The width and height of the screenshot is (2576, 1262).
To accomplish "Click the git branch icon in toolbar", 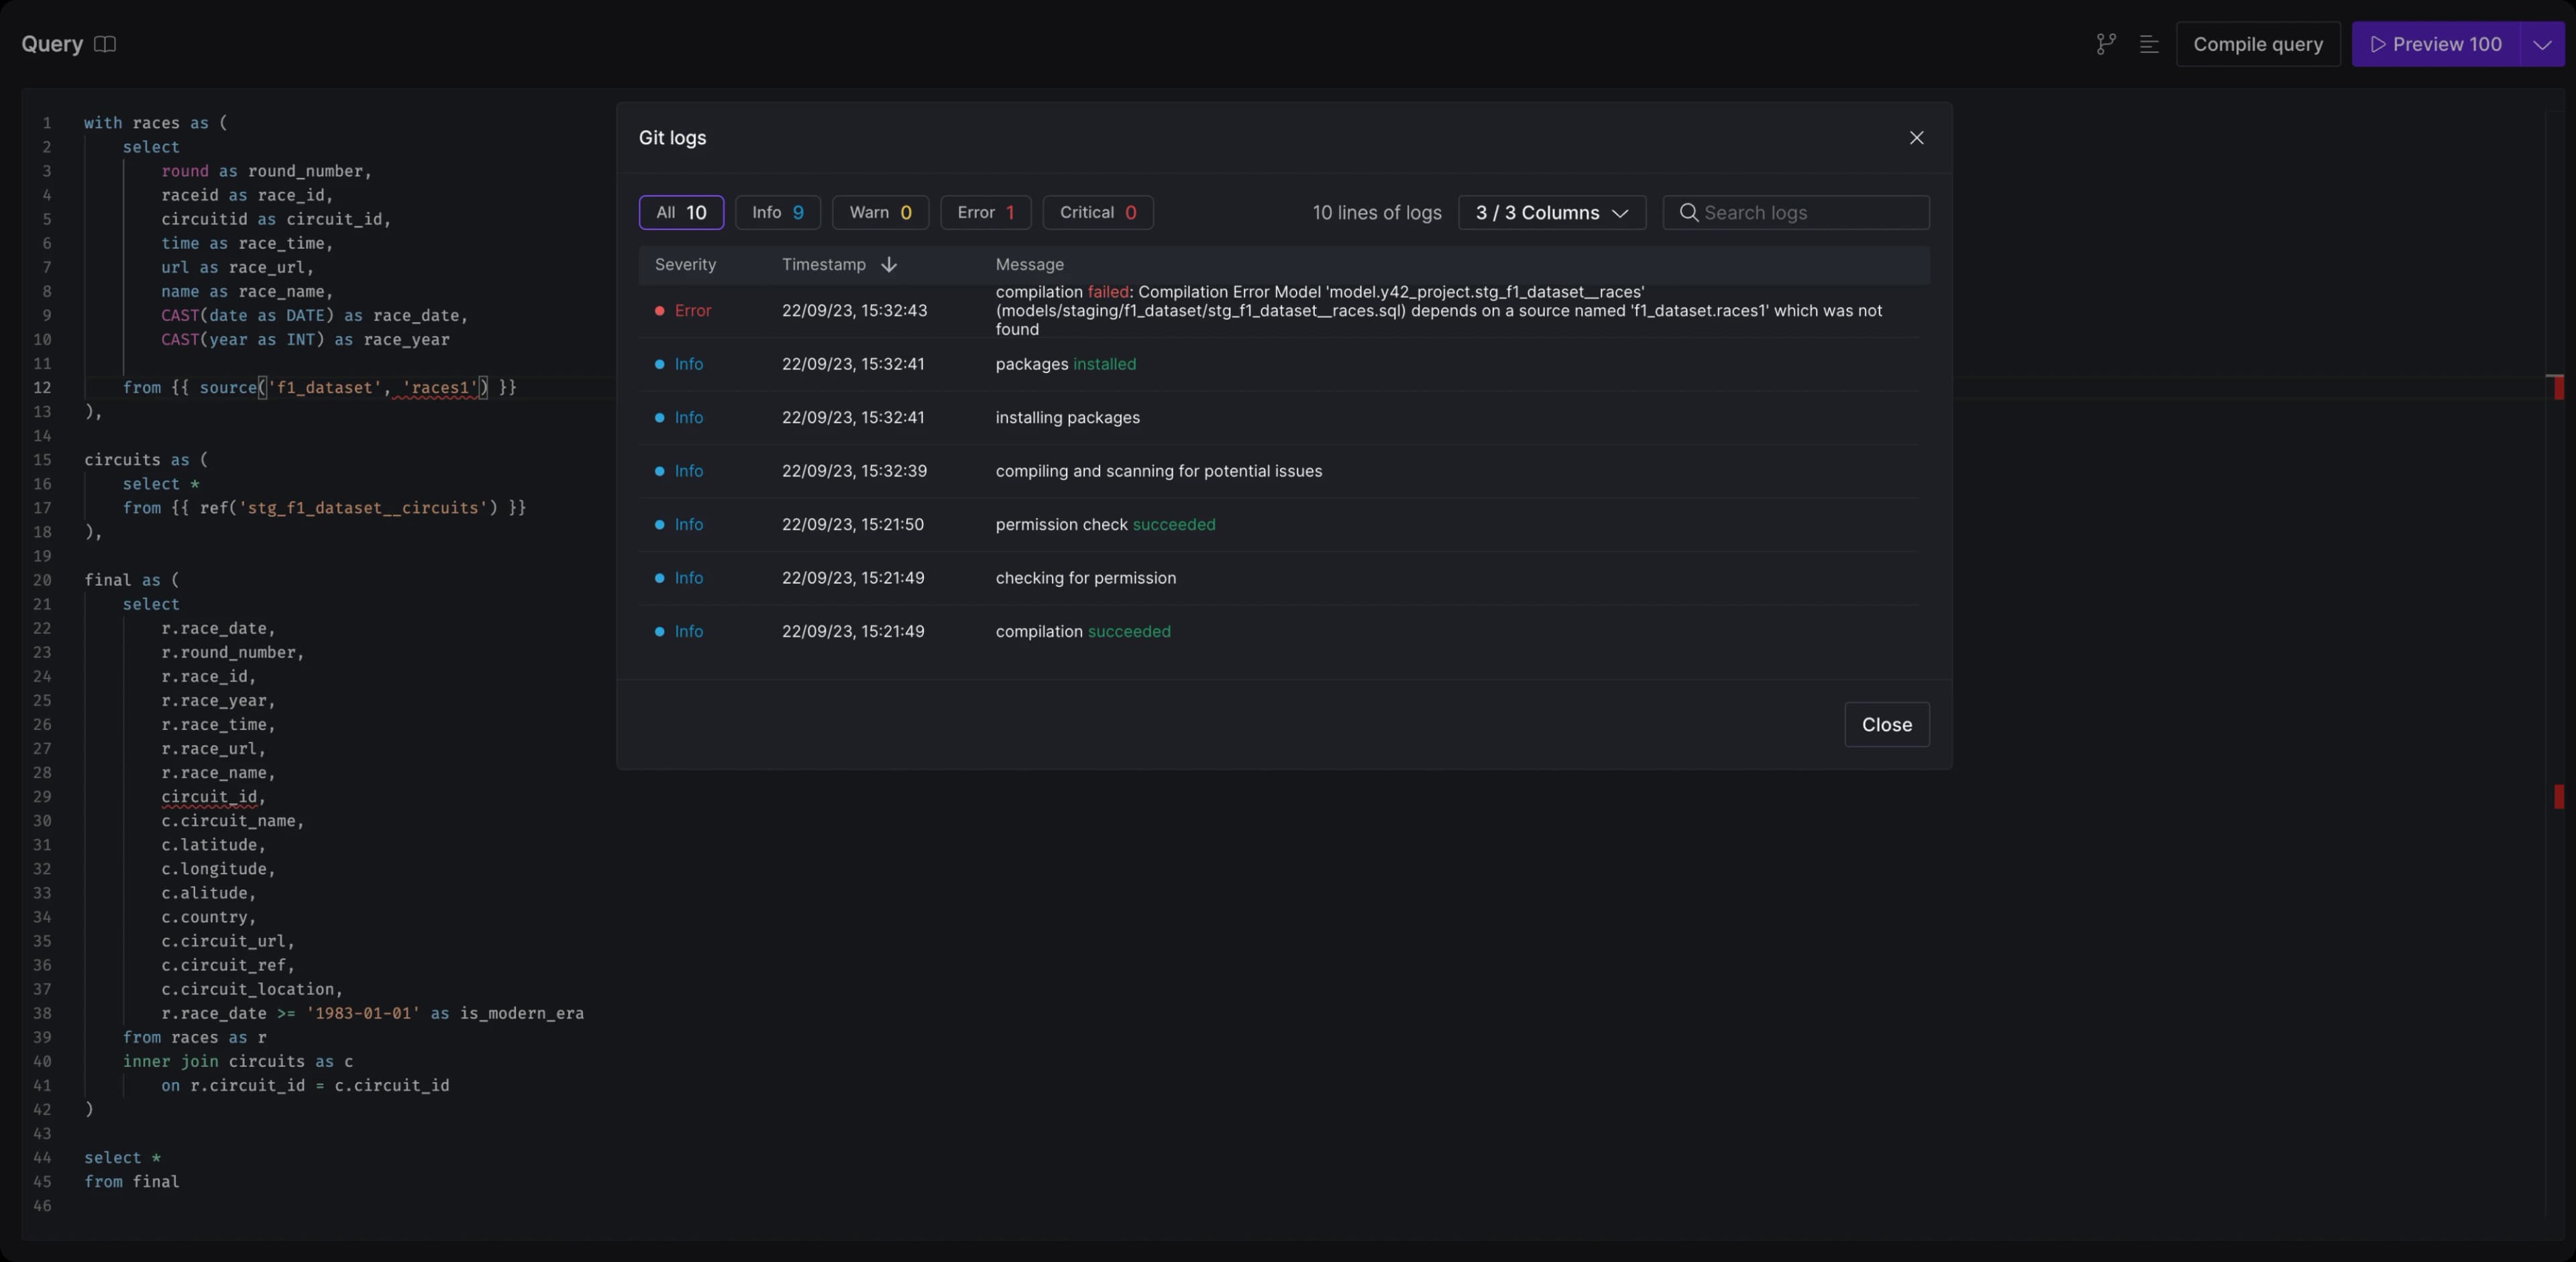I will (2106, 44).
